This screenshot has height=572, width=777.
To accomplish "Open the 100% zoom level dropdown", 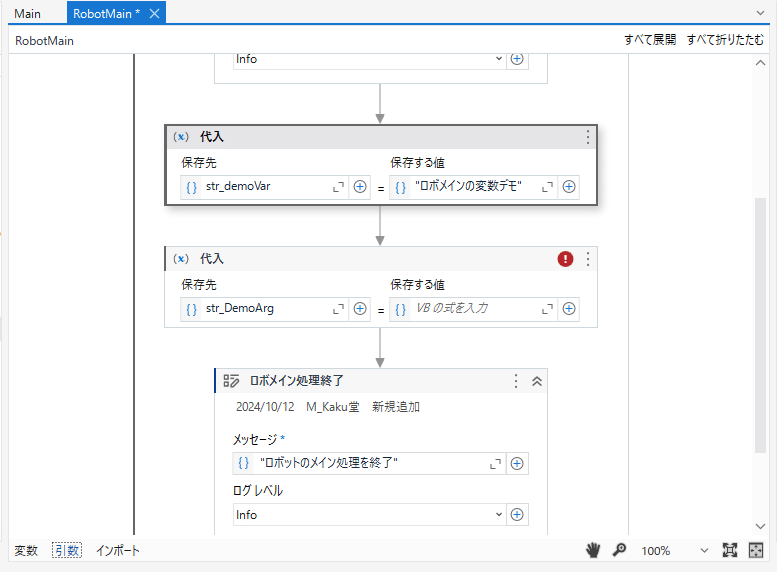I will pos(704,551).
